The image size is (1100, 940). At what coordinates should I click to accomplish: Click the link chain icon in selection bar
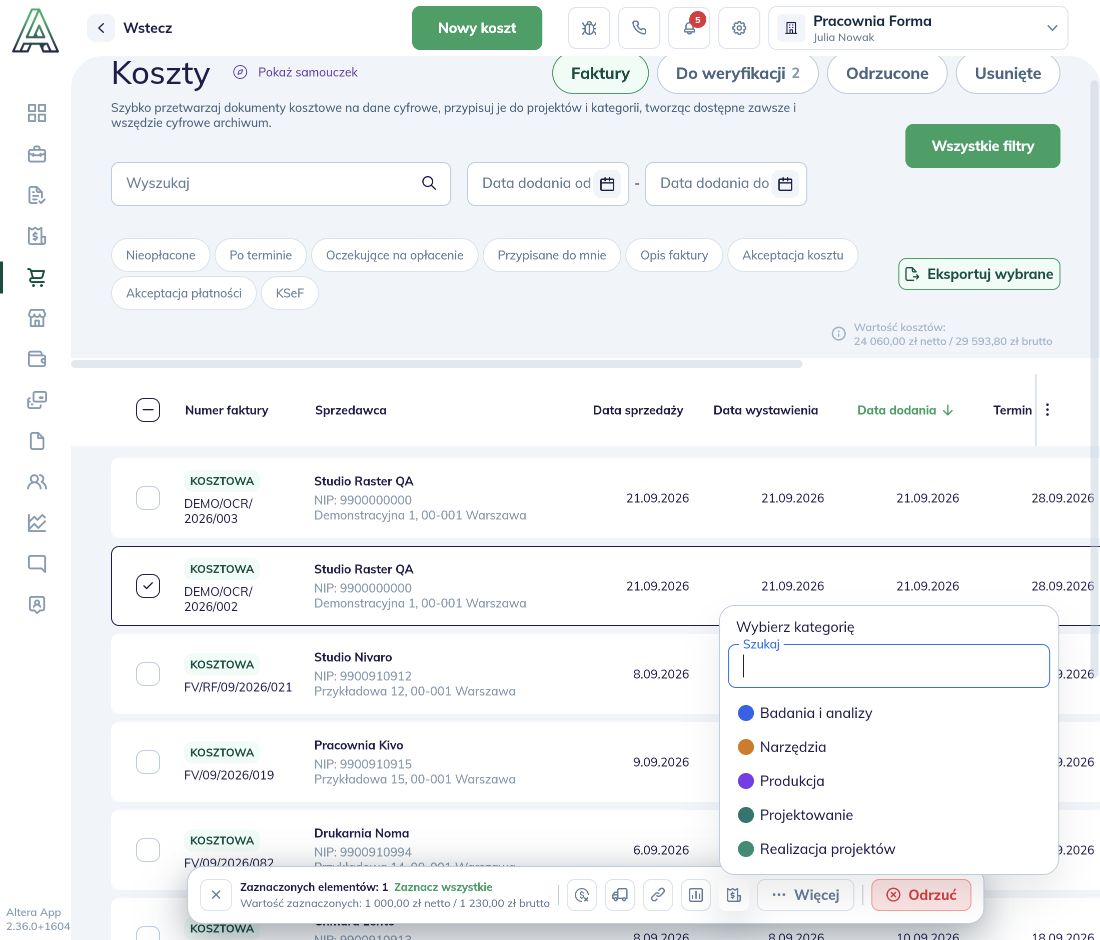tap(657, 894)
